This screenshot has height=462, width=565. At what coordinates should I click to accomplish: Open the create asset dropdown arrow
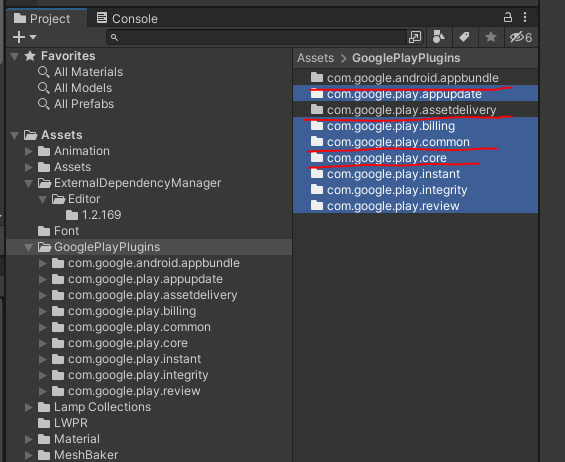tap(33, 37)
